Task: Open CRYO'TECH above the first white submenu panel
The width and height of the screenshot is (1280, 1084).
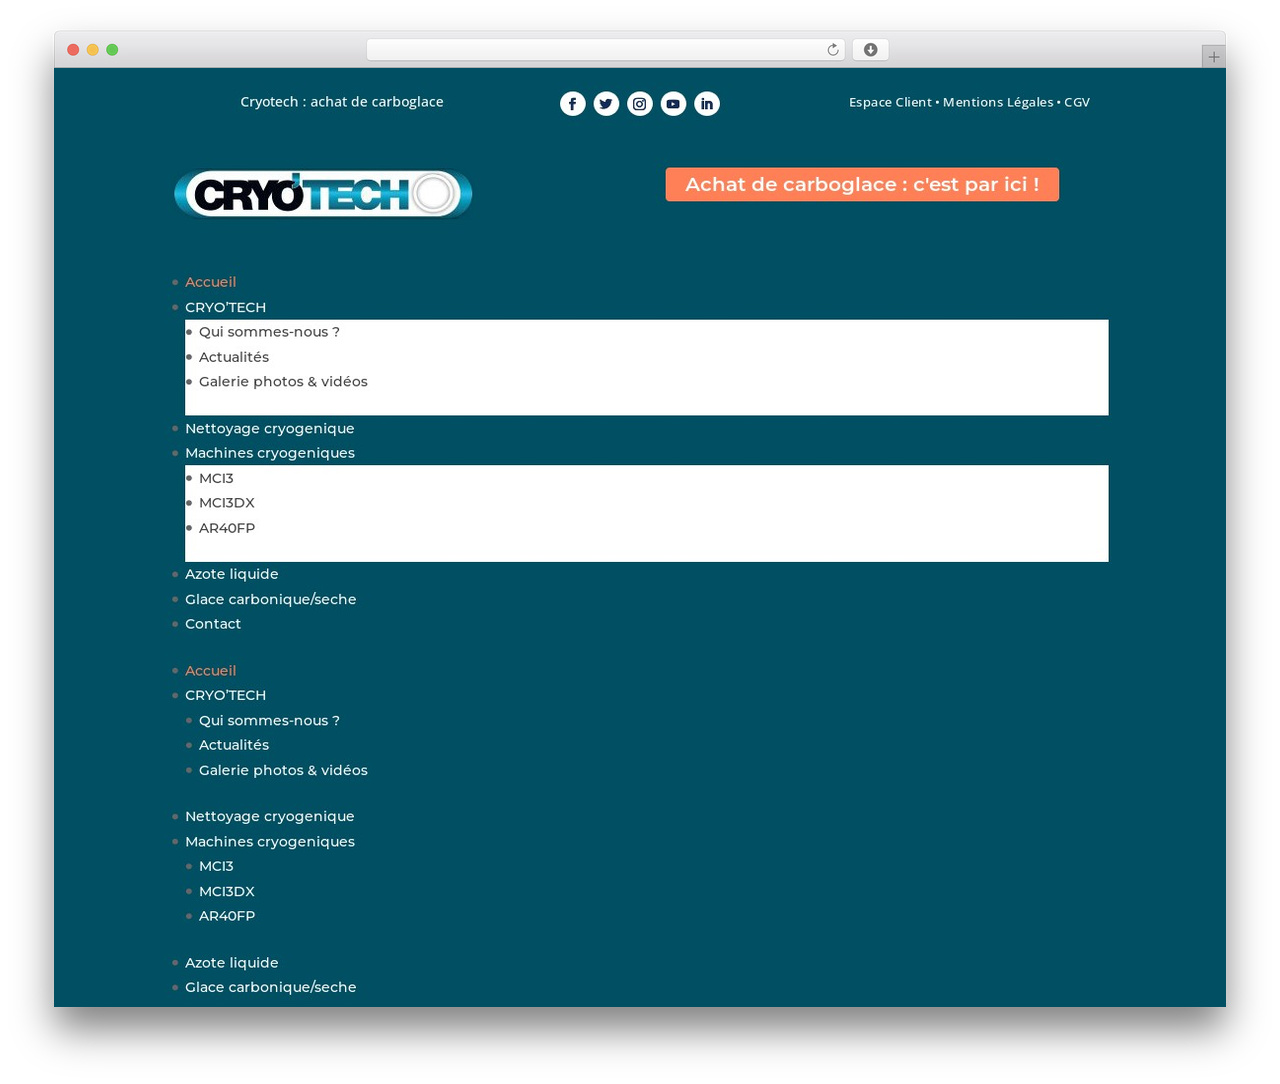Action: (x=225, y=307)
